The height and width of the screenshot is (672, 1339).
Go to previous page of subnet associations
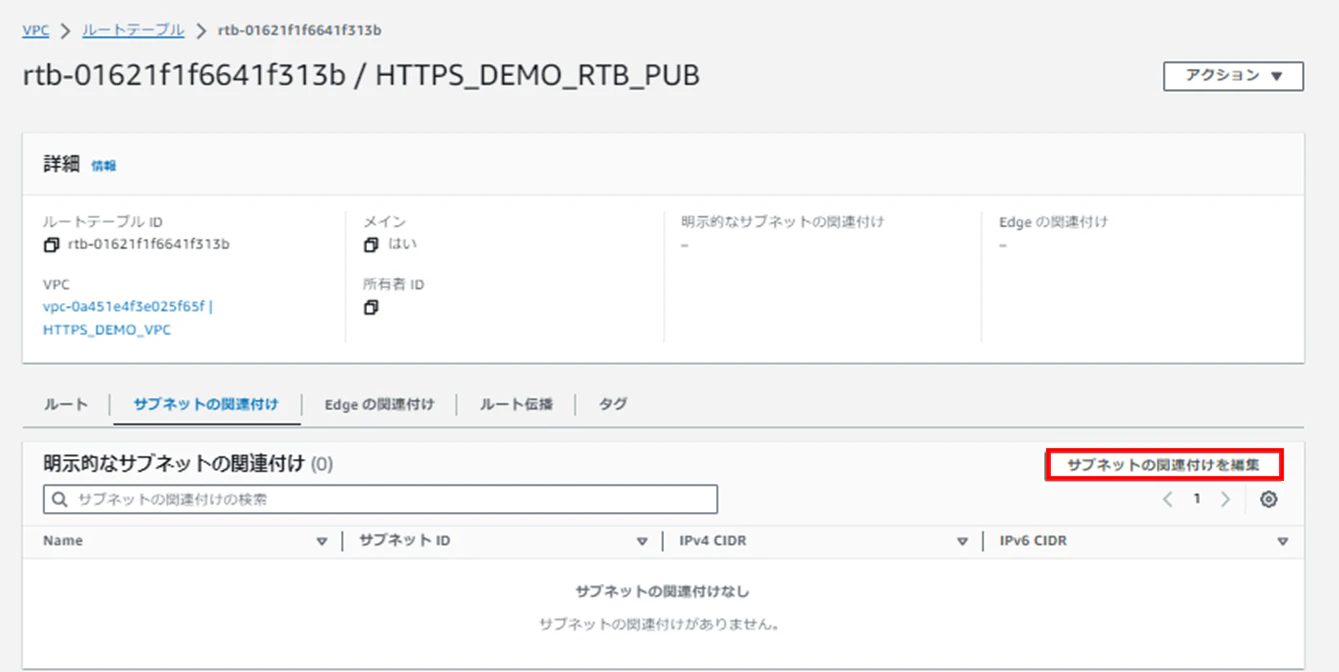(x=1168, y=499)
